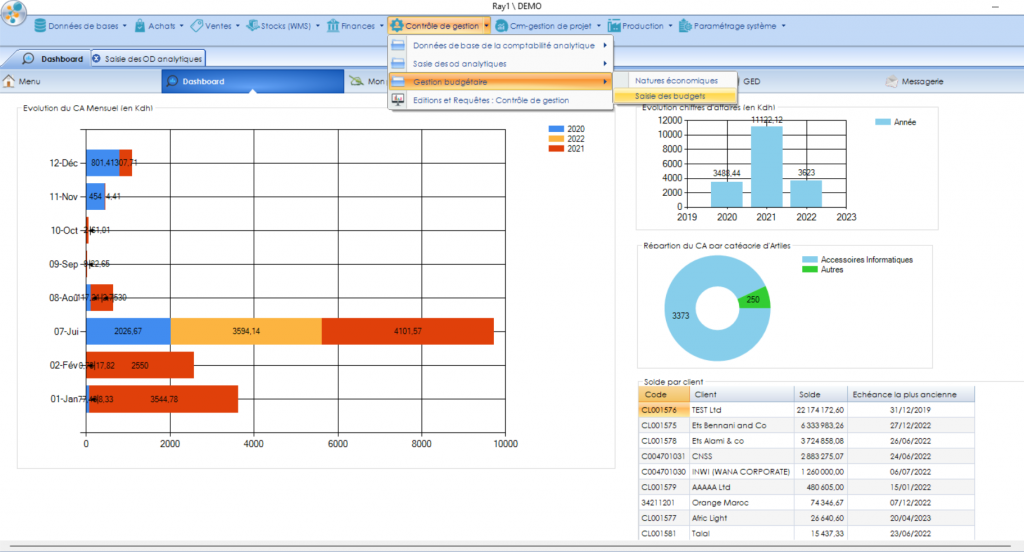Select the CNSS client row
Screen dimensions: 1024x552
click(x=807, y=457)
